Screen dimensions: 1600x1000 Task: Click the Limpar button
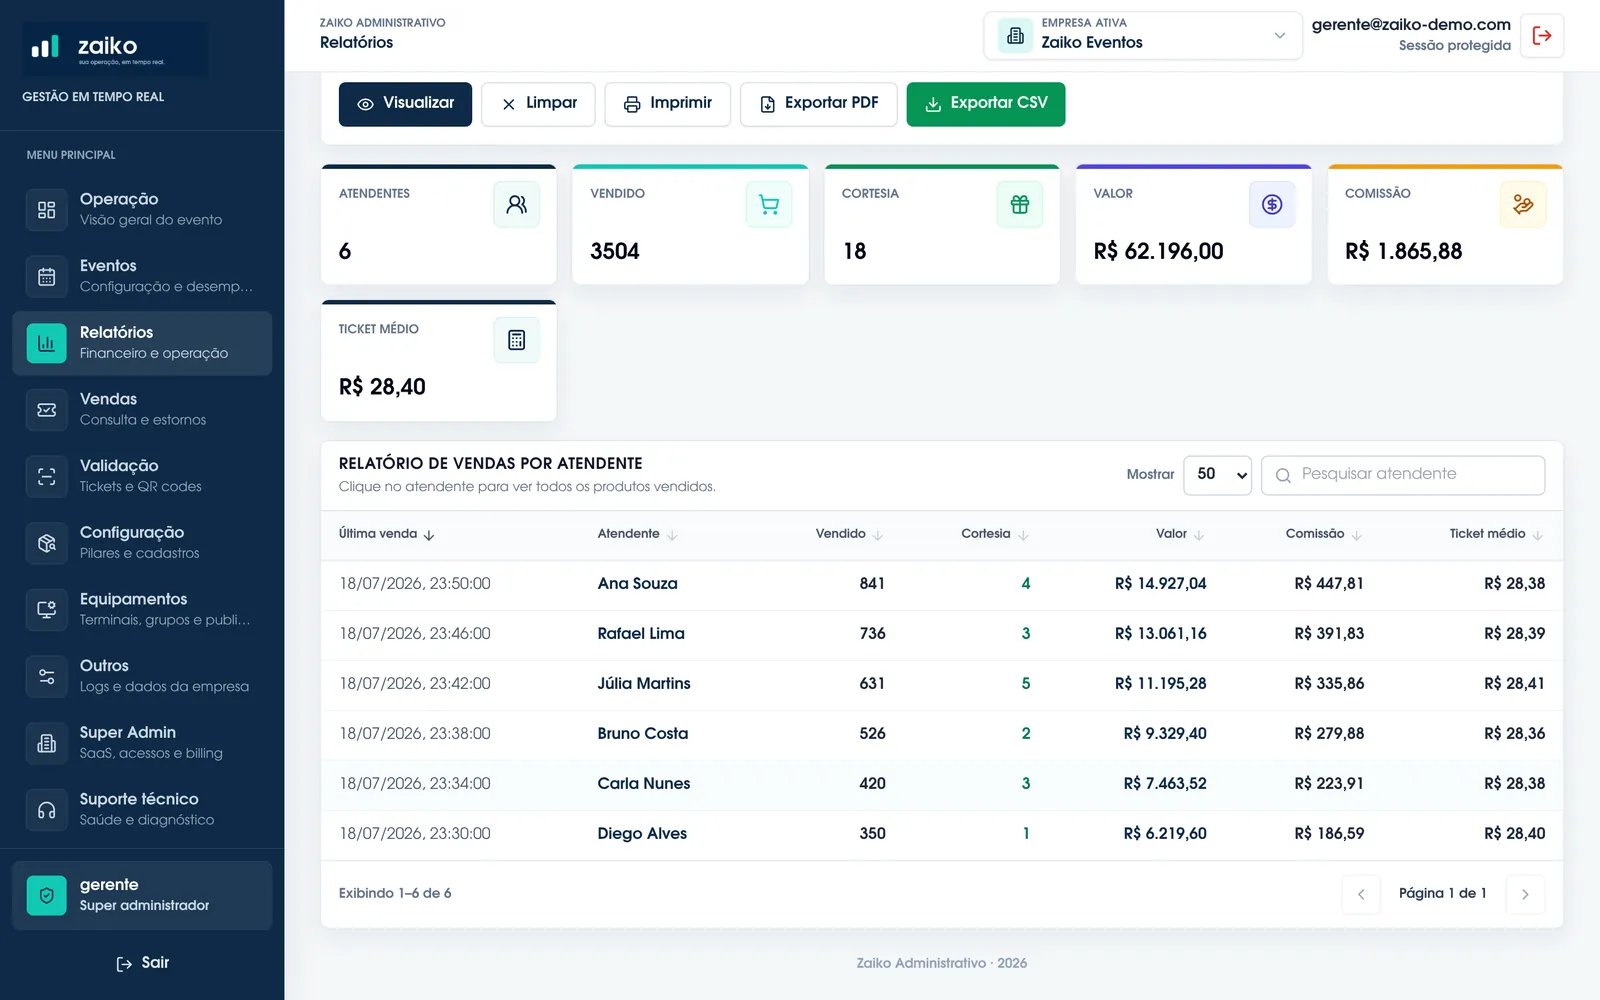tap(539, 104)
